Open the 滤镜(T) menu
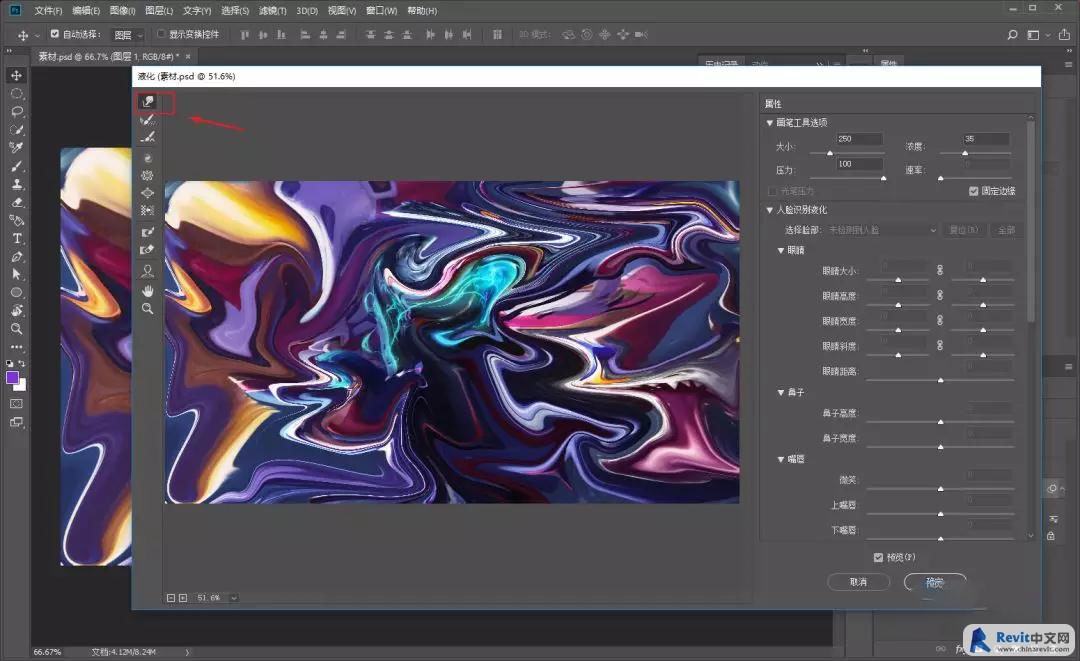1080x661 pixels. pyautogui.click(x=273, y=10)
